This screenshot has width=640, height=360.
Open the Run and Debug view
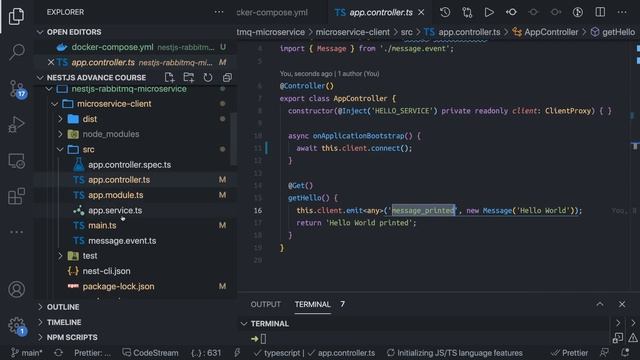pos(16,124)
